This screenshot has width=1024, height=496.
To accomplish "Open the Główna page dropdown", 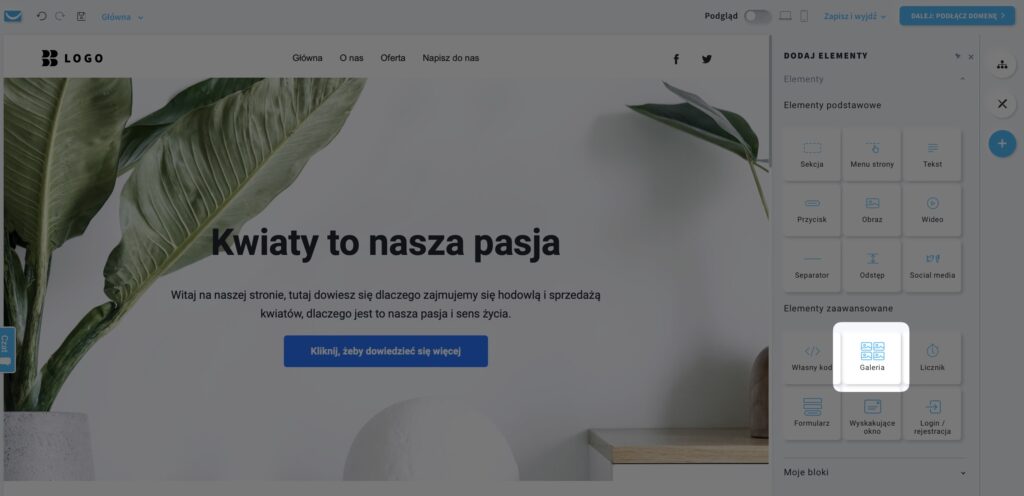I will click(122, 17).
